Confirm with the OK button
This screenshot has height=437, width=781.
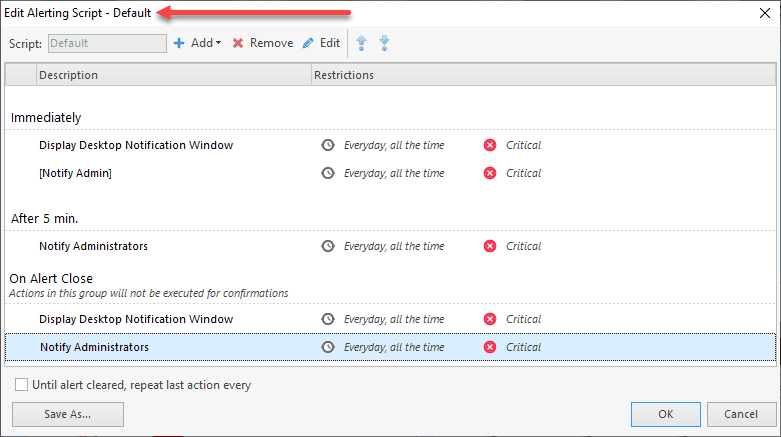point(665,414)
